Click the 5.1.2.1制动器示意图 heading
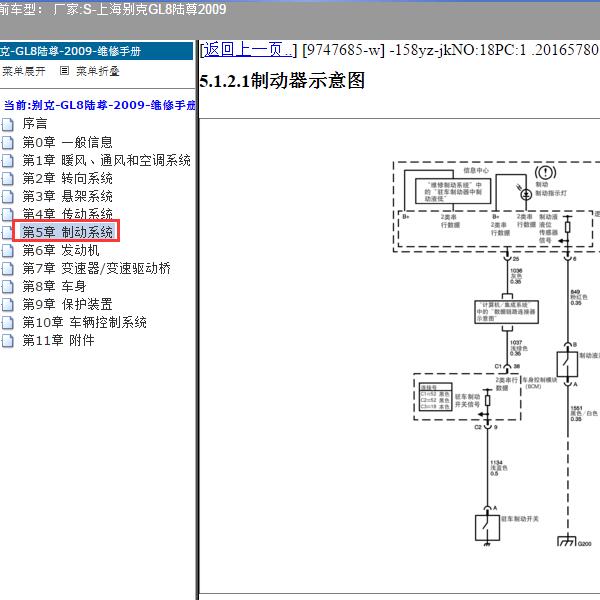The width and height of the screenshot is (600, 600). tap(282, 81)
